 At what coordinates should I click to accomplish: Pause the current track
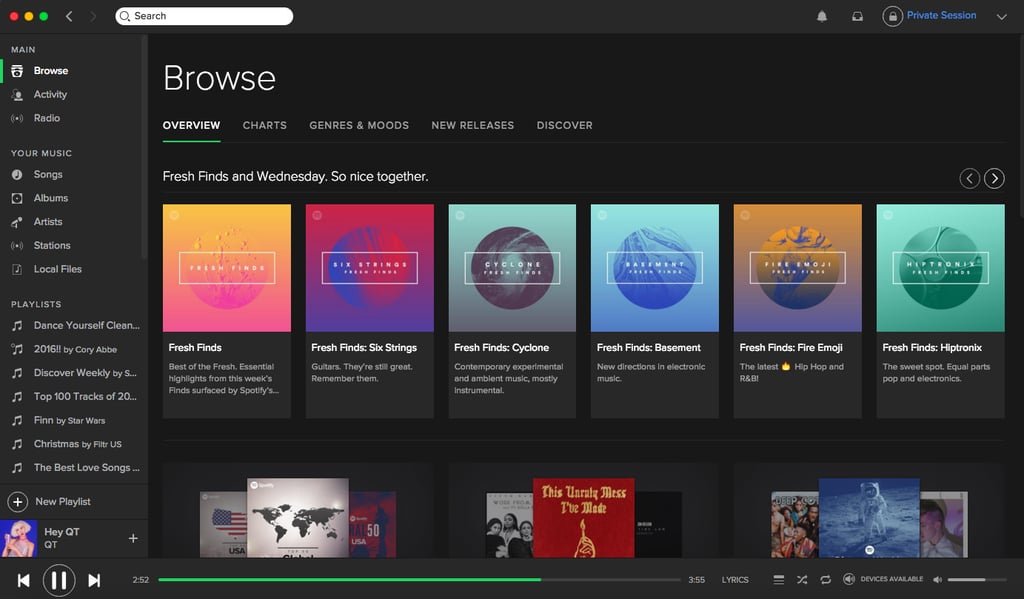[59, 580]
